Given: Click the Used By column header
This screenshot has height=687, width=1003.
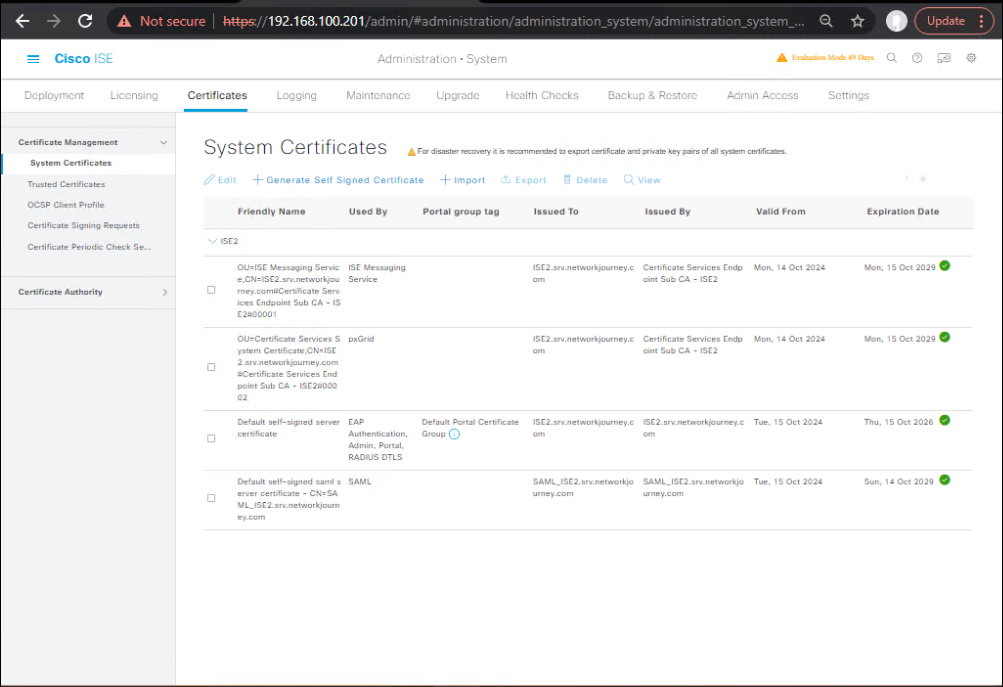Looking at the screenshot, I should coord(368,212).
